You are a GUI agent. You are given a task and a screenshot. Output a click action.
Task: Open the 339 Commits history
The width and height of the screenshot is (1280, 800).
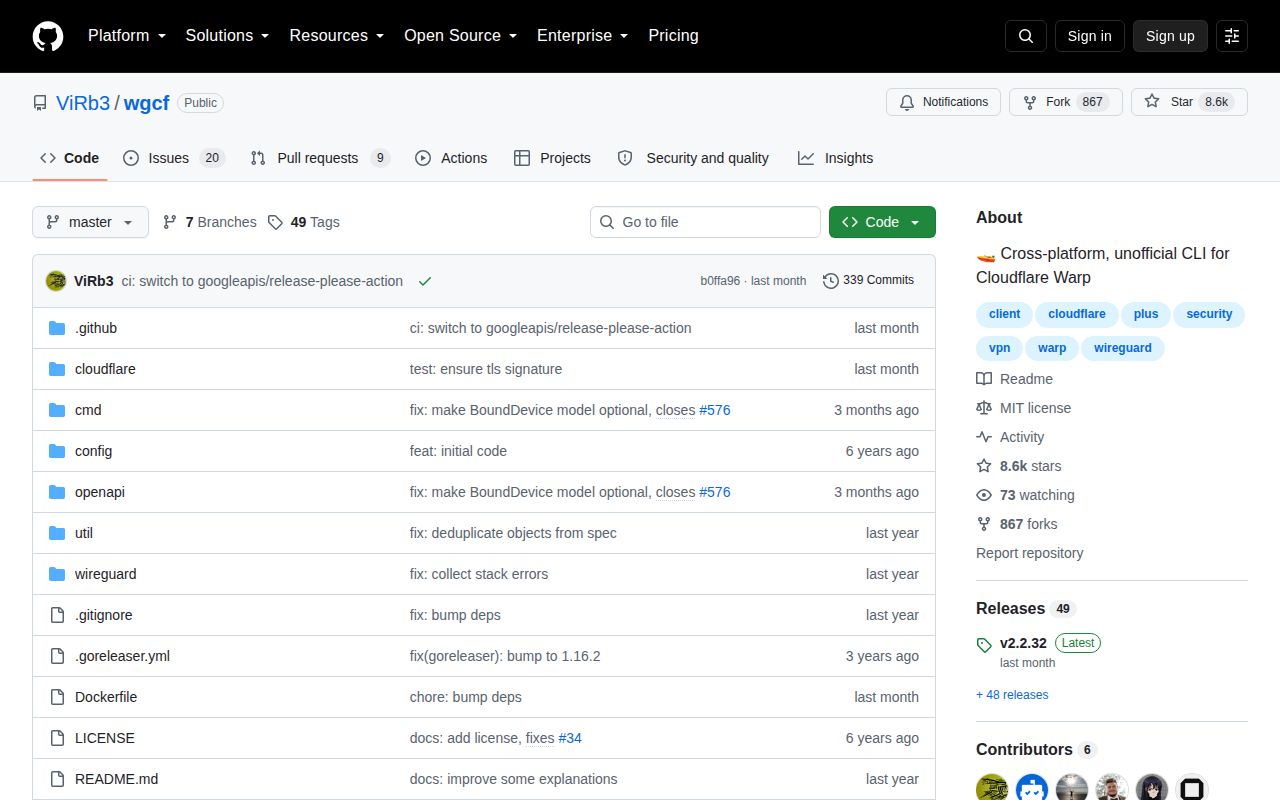(868, 280)
